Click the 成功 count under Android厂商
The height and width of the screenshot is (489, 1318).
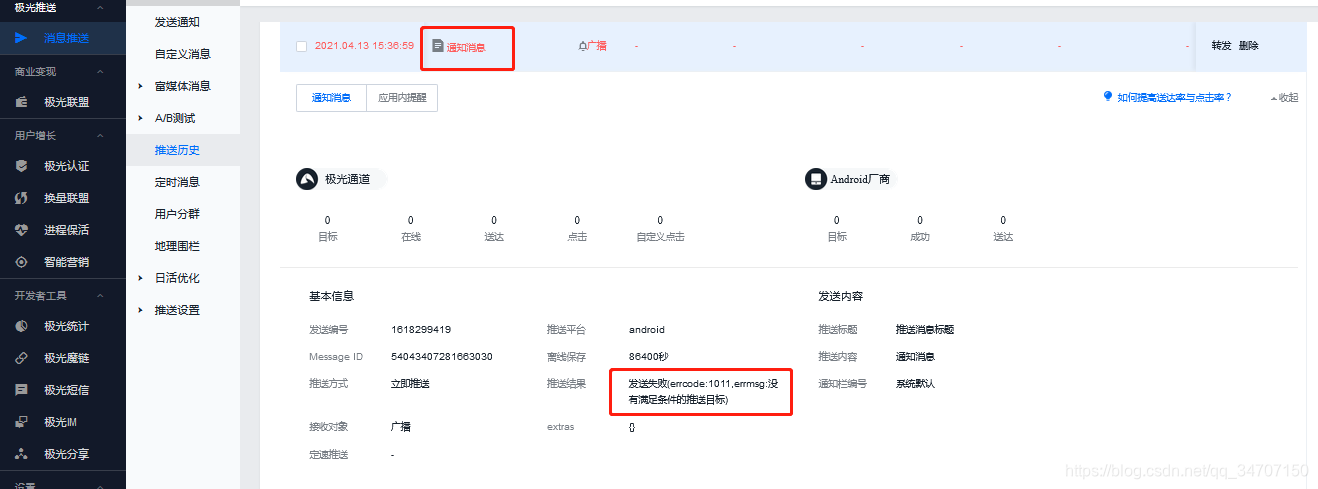pyautogui.click(x=920, y=220)
